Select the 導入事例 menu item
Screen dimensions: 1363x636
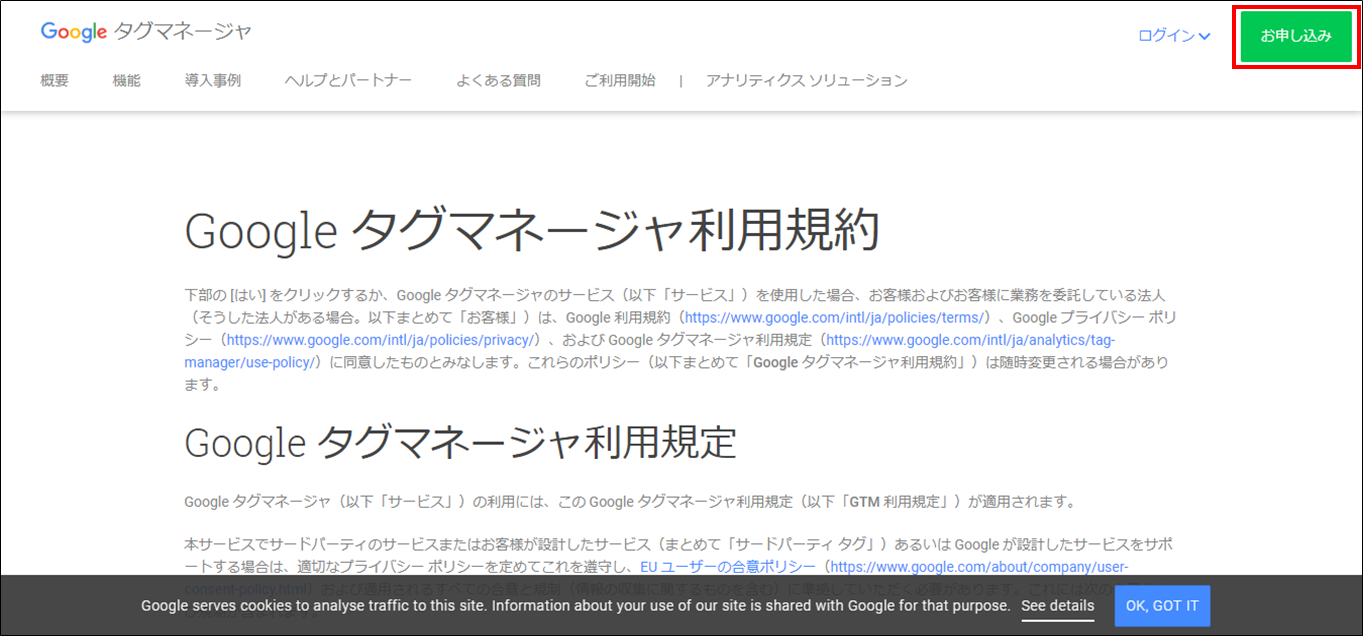212,80
